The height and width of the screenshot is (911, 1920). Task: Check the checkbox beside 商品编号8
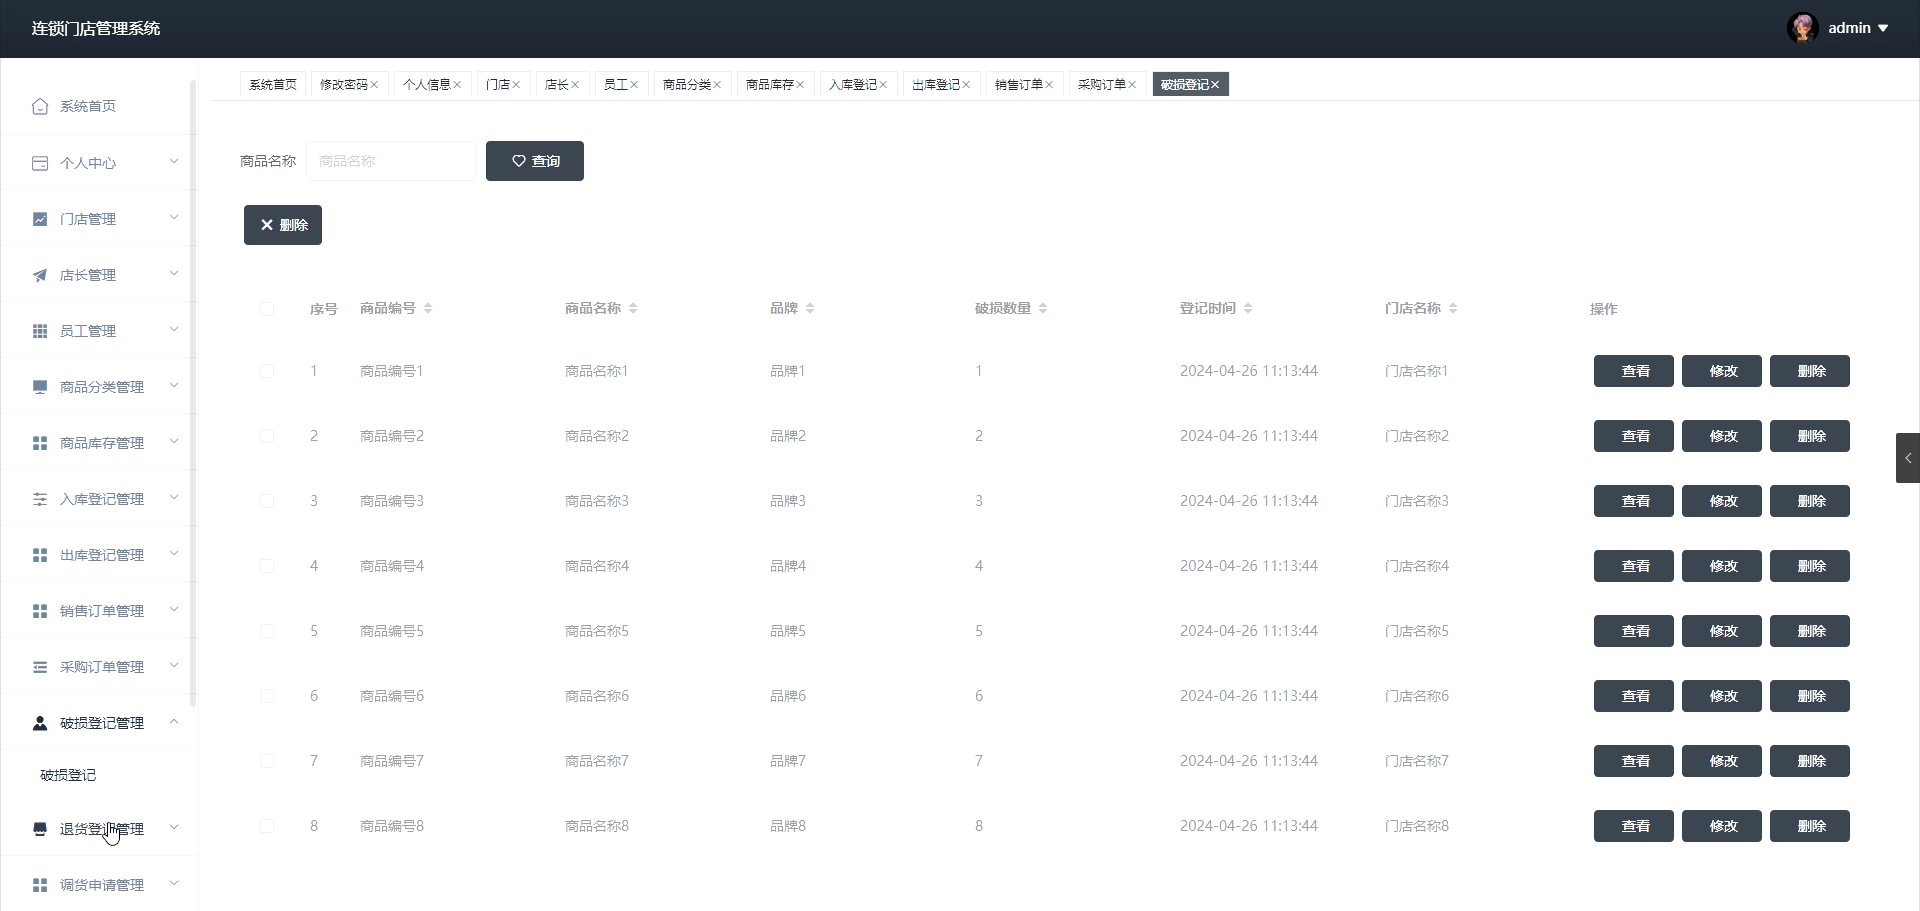coord(267,826)
